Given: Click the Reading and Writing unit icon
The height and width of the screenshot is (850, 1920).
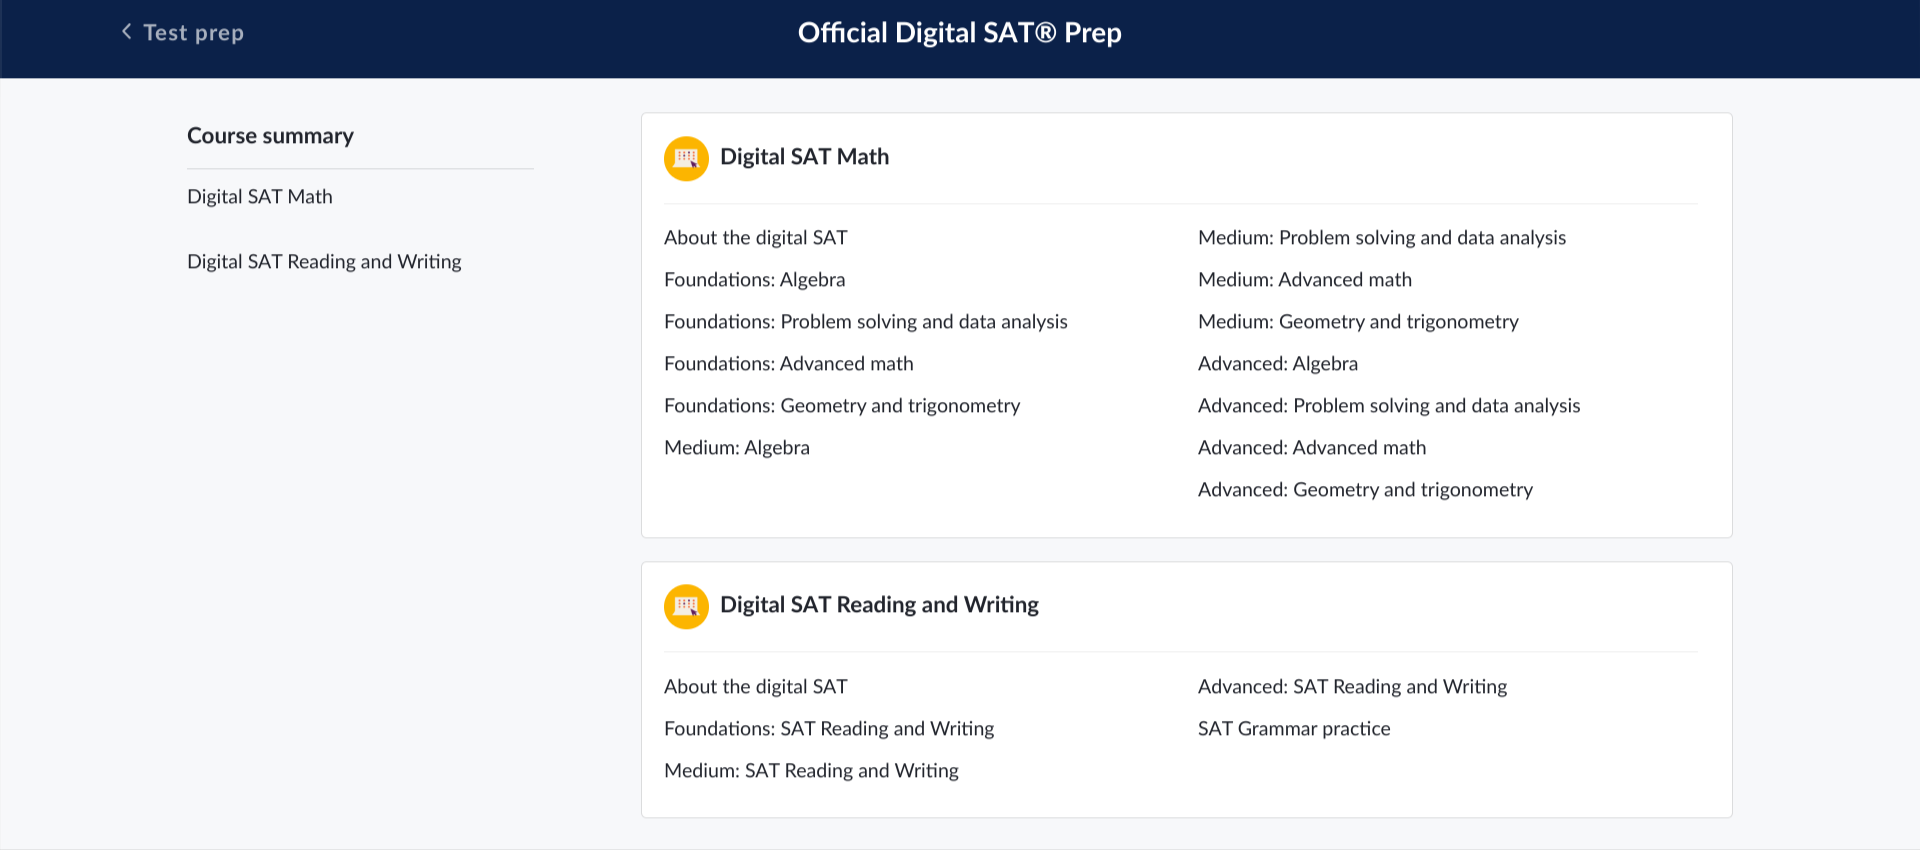Looking at the screenshot, I should click(x=686, y=606).
